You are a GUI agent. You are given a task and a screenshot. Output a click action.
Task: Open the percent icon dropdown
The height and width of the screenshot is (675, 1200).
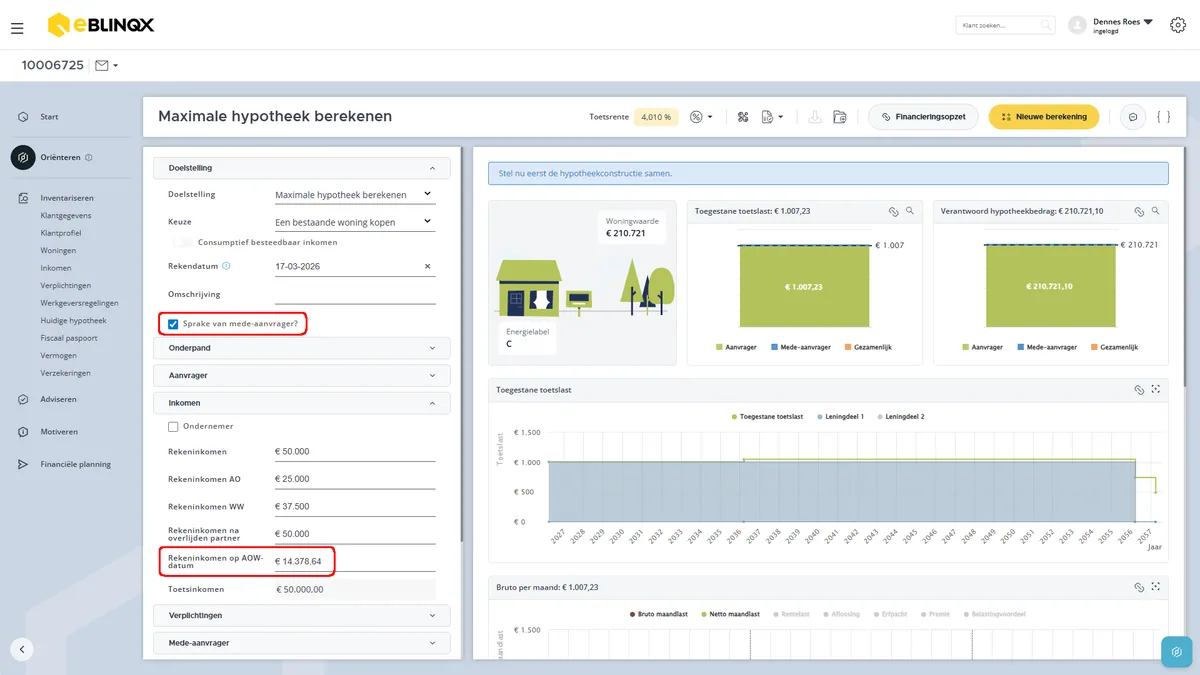(701, 117)
